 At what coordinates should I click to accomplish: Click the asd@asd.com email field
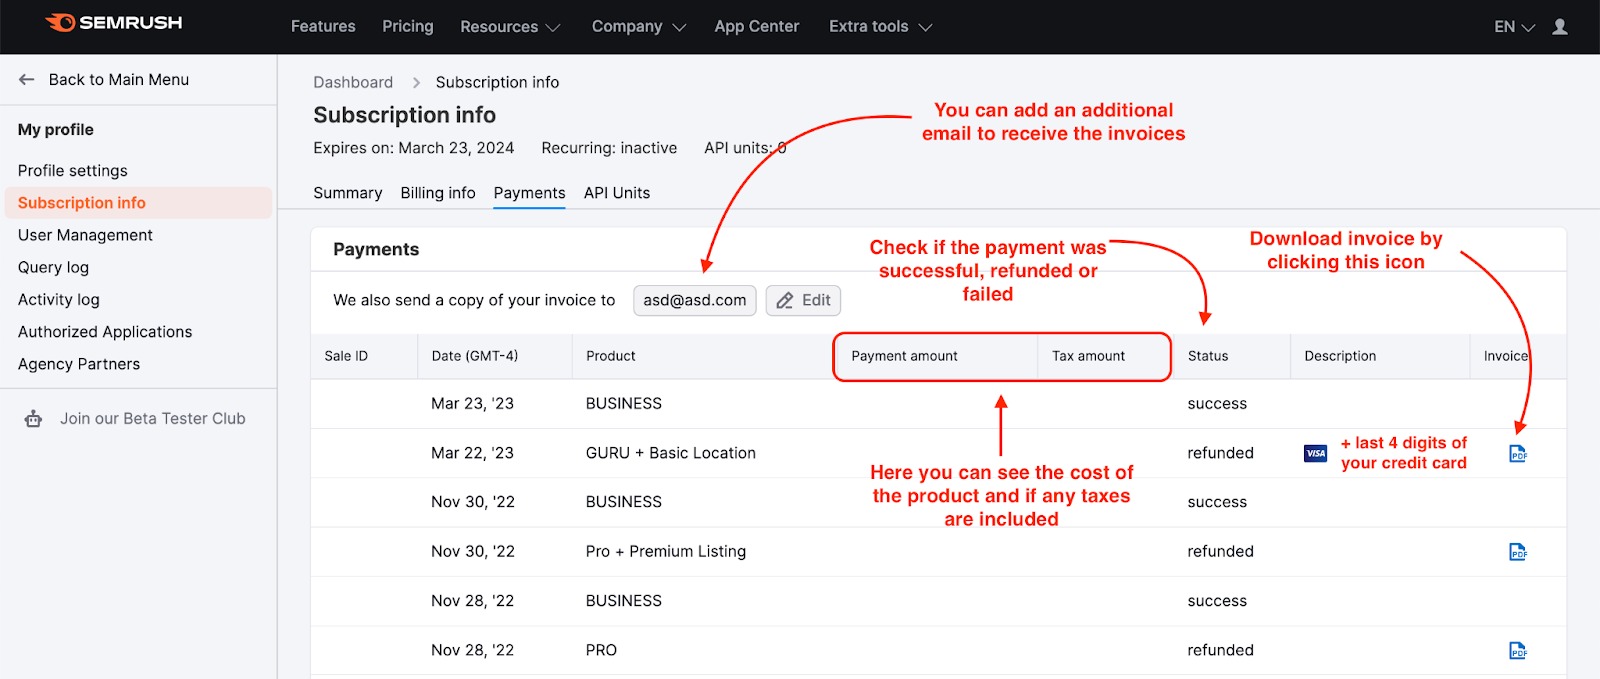pyautogui.click(x=695, y=300)
